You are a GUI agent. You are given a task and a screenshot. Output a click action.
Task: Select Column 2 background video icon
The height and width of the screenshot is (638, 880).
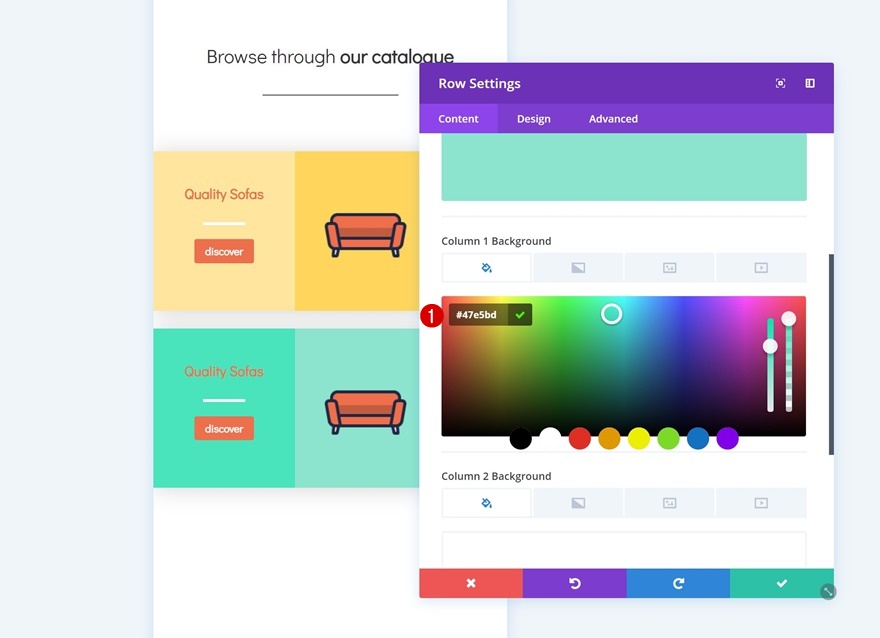(x=761, y=503)
